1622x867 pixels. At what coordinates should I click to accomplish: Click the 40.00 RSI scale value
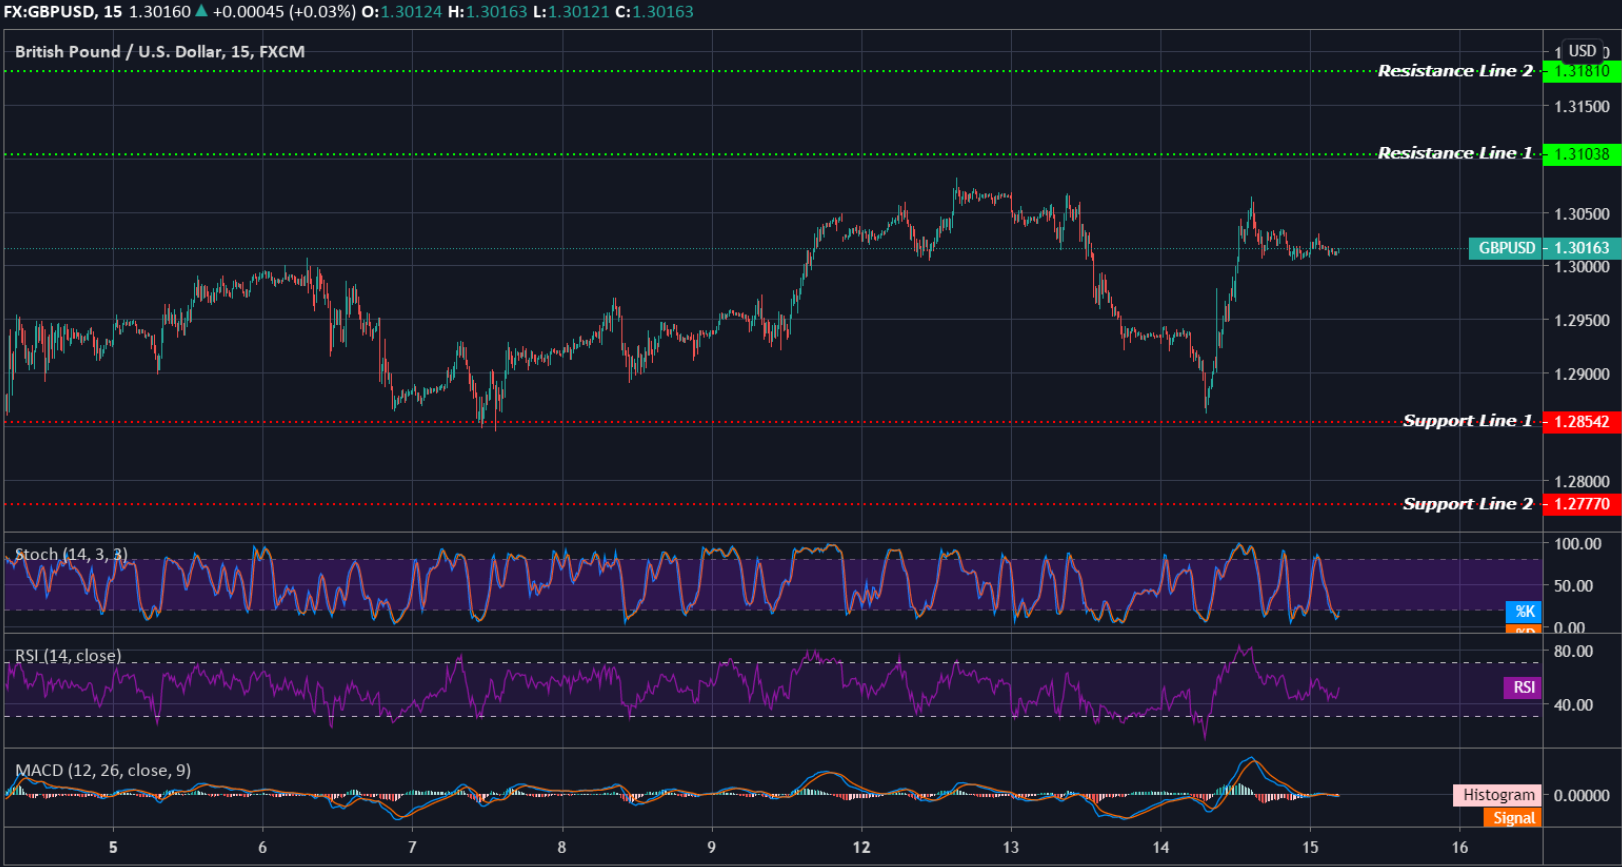point(1574,705)
